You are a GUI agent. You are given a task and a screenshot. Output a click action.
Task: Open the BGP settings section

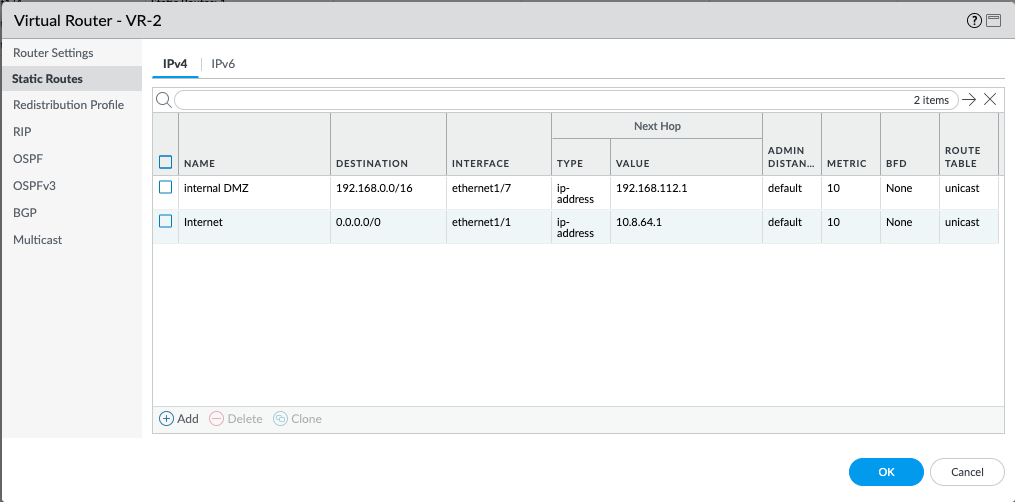[24, 212]
